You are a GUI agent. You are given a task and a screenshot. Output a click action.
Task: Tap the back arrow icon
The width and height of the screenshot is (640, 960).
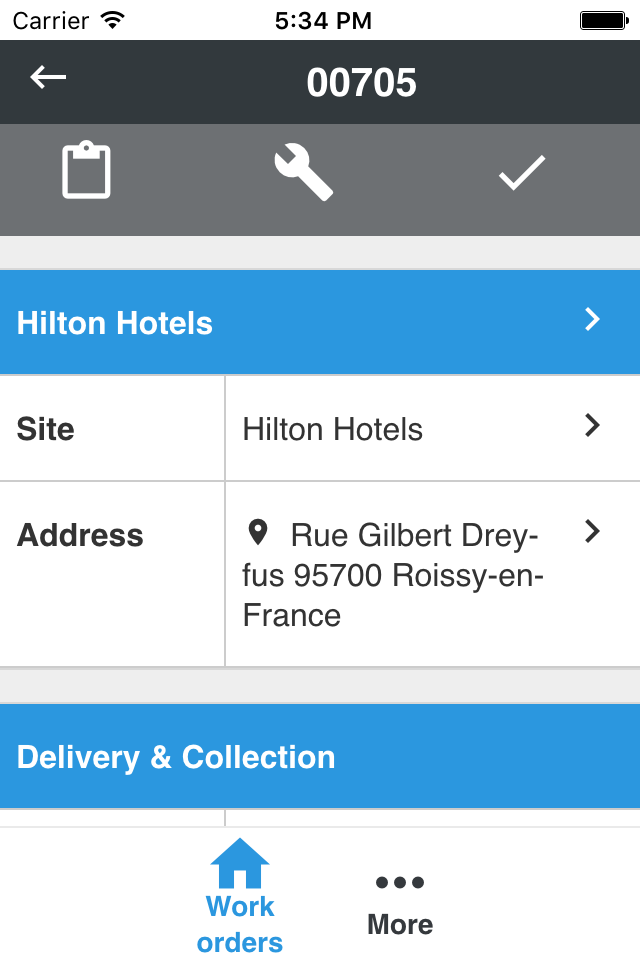click(x=48, y=77)
